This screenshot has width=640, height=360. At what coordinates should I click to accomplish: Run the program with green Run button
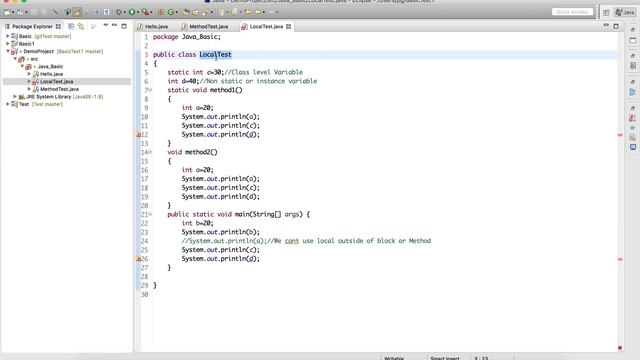coord(132,12)
